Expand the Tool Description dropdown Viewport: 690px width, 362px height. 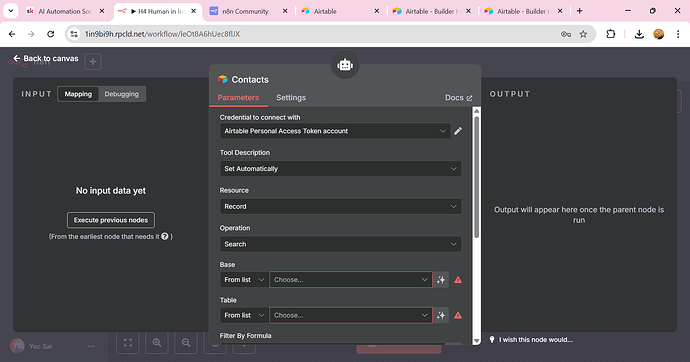point(341,169)
